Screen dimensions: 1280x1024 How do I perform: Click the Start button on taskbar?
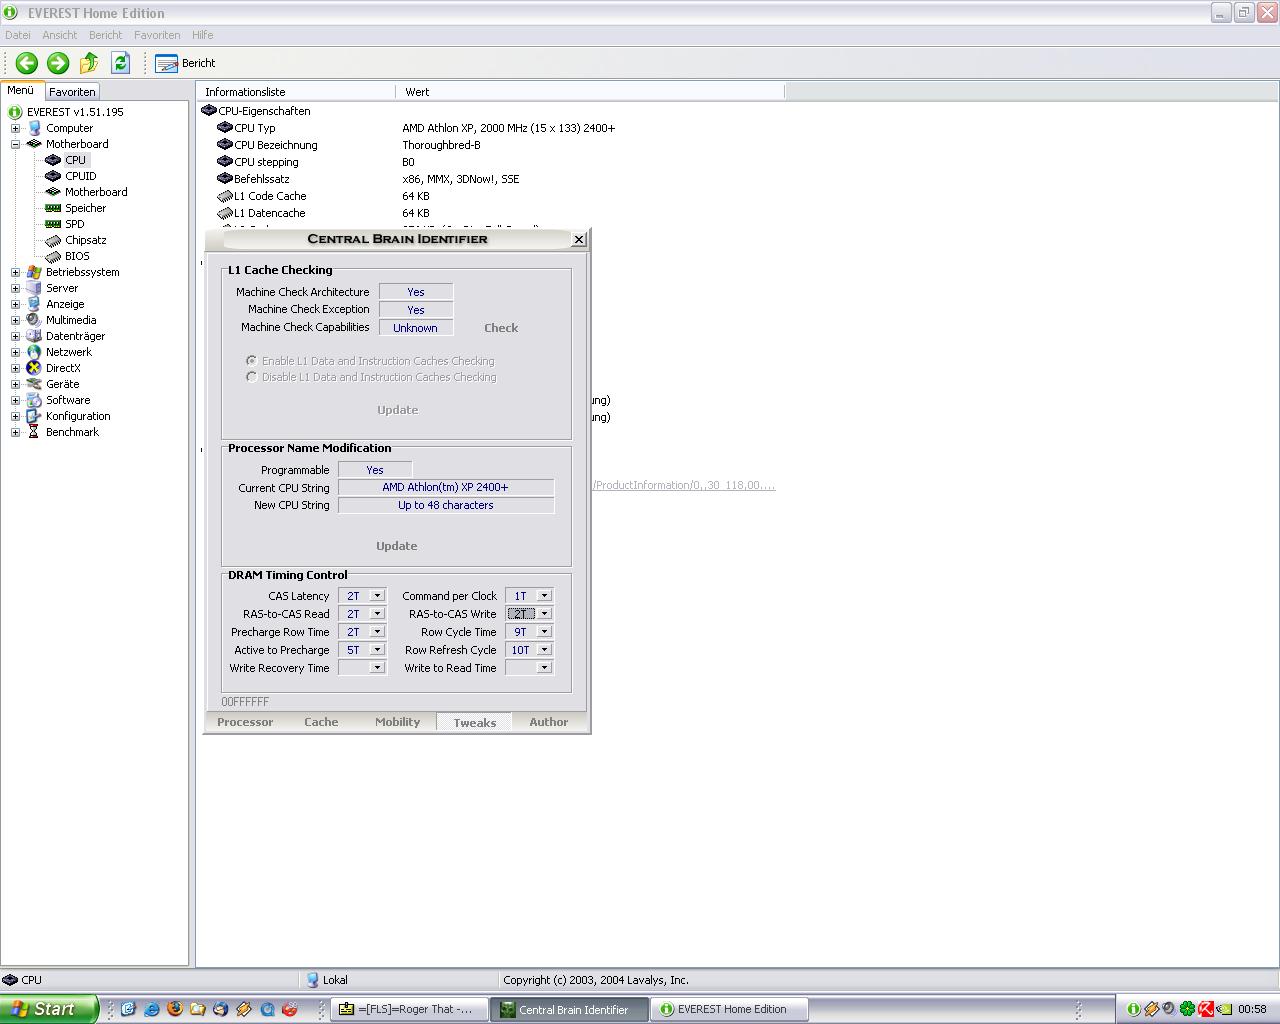point(49,1009)
